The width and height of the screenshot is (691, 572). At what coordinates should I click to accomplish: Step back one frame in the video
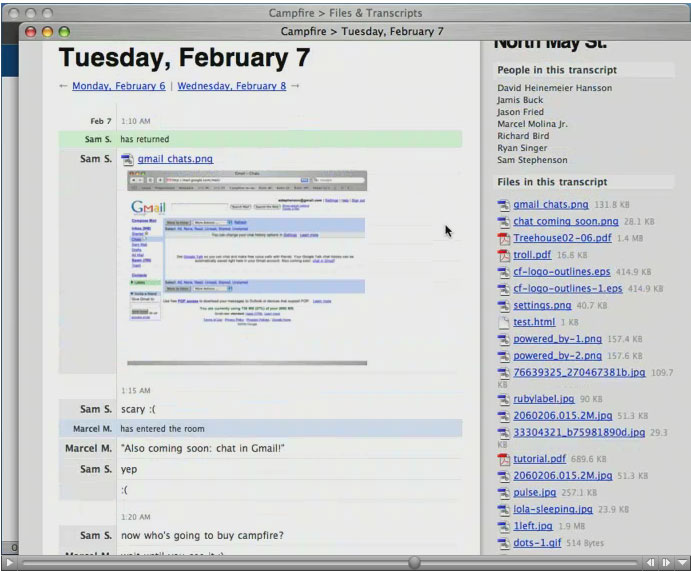pos(651,563)
